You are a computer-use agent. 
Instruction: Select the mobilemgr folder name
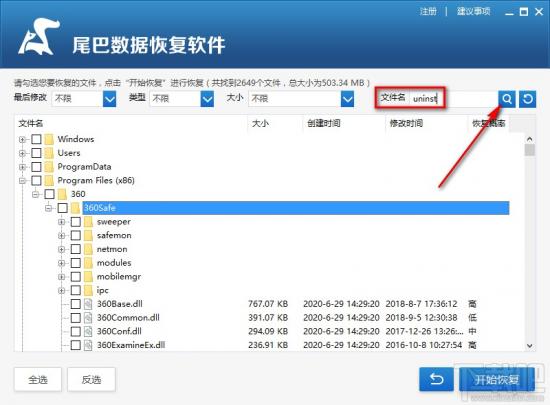tap(119, 277)
